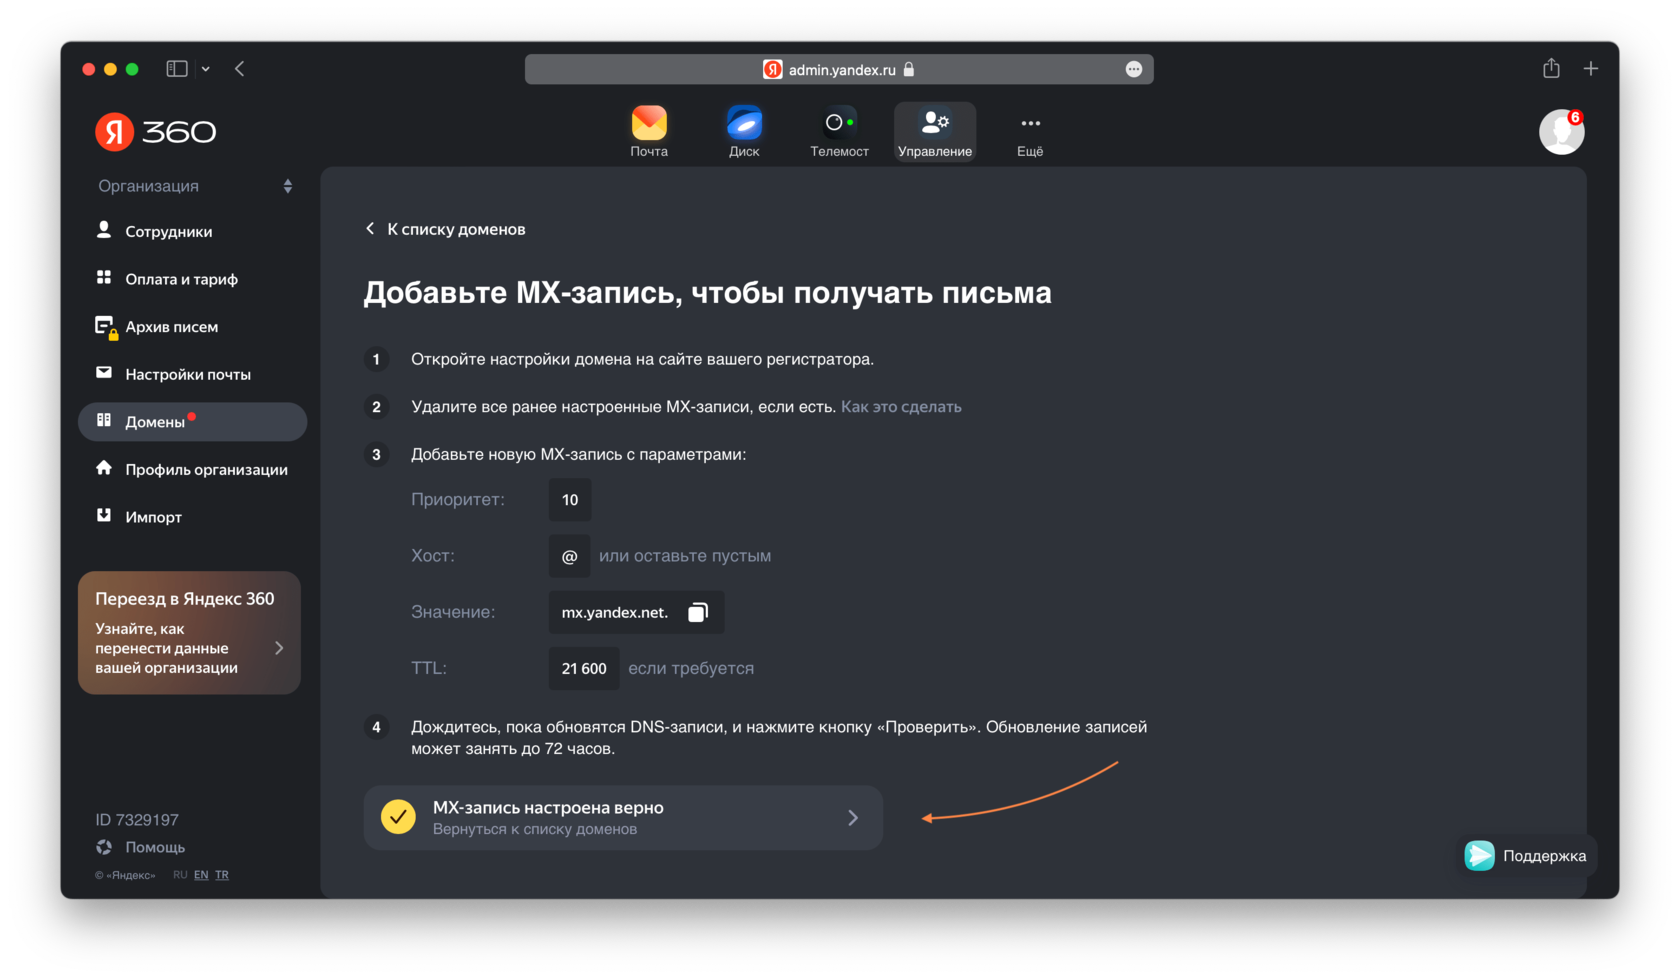Click the padlock icon in address bar
Screen dimensions: 1680x979
909,69
